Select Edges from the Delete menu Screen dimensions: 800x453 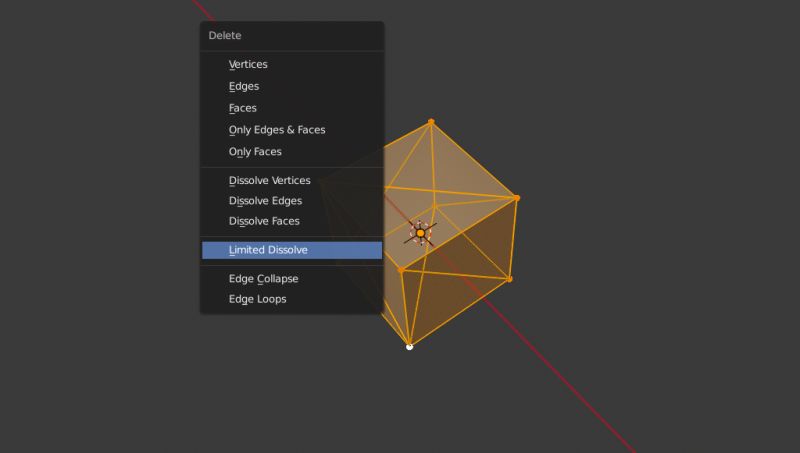tap(292, 86)
